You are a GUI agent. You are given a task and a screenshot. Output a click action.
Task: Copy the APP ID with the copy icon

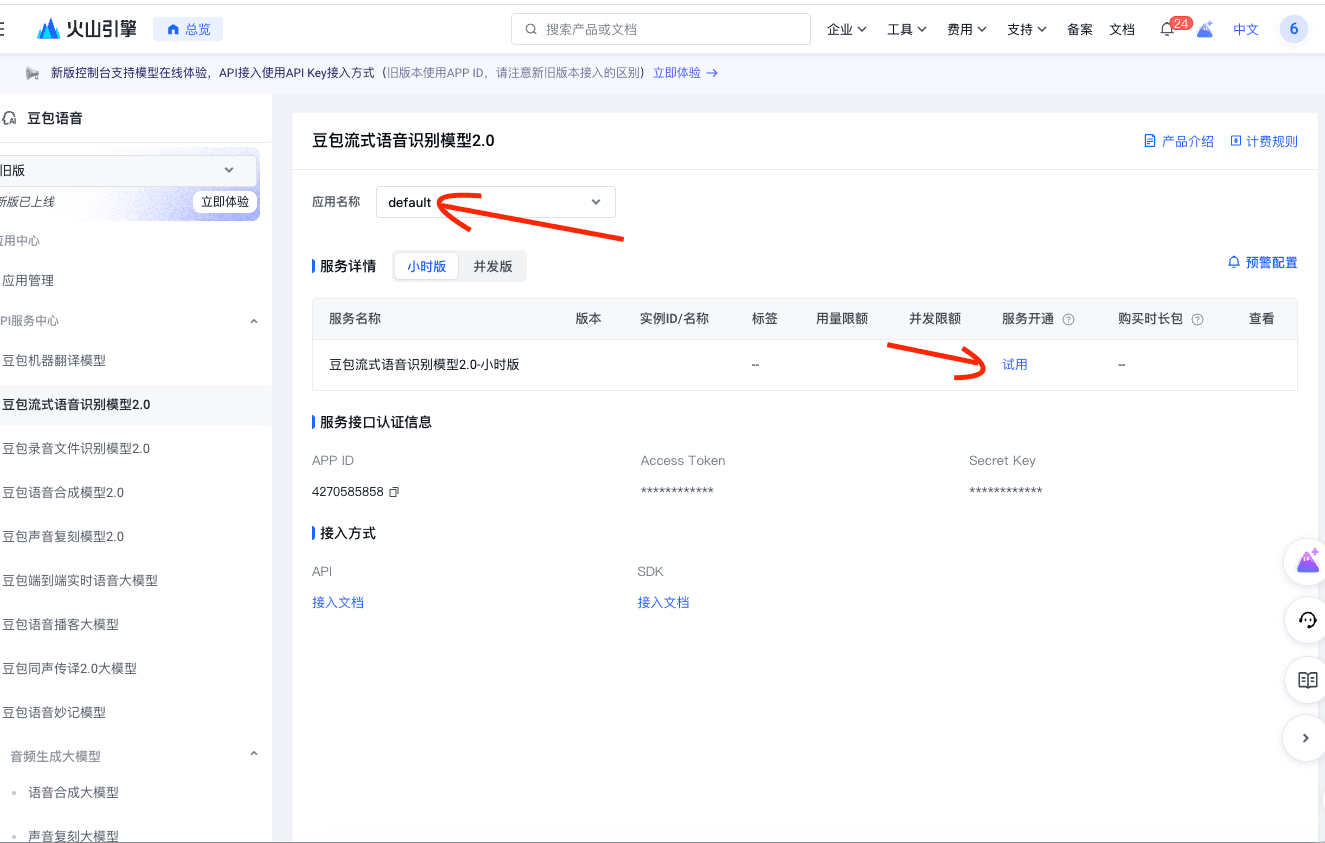click(394, 492)
